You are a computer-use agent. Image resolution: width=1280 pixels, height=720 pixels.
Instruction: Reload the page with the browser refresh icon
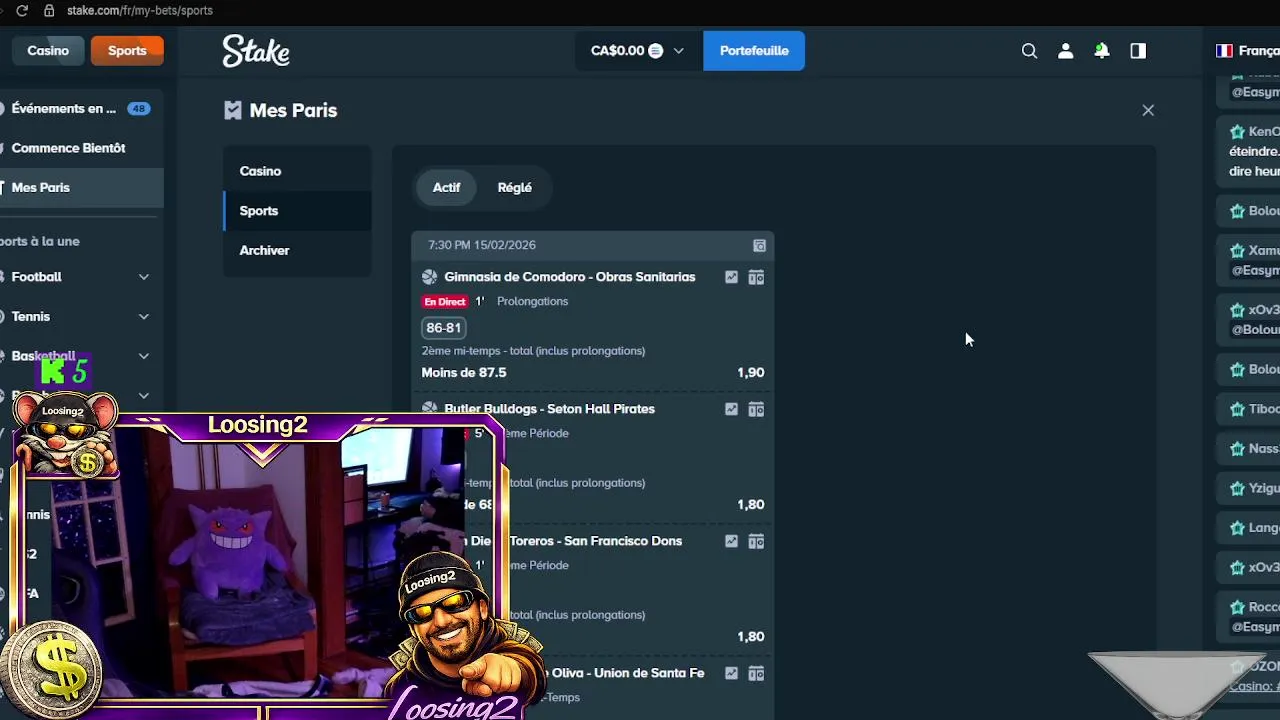pyautogui.click(x=22, y=10)
